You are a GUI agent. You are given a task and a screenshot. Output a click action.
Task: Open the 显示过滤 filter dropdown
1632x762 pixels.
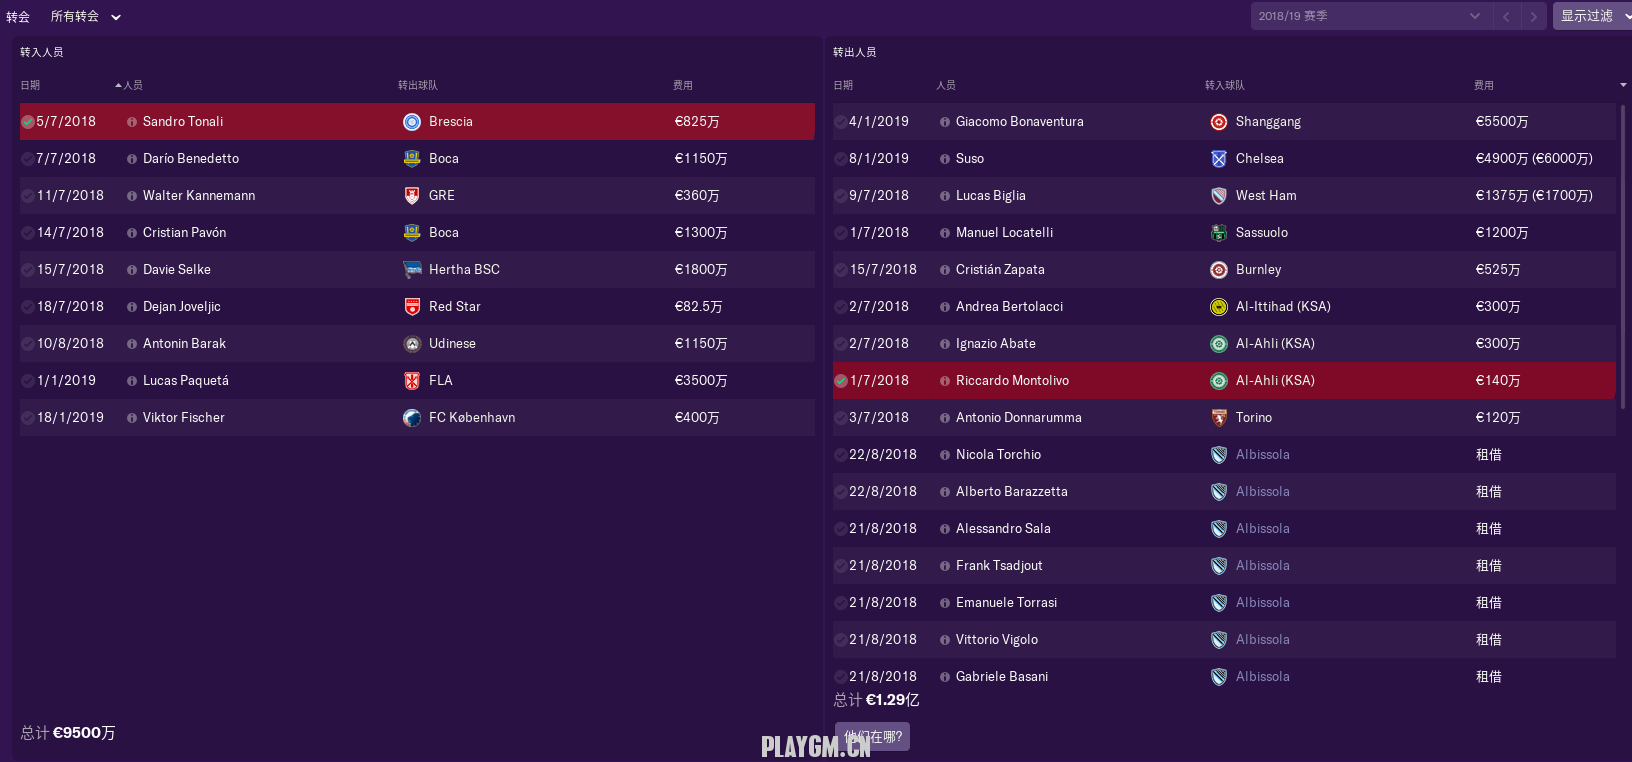click(1592, 16)
